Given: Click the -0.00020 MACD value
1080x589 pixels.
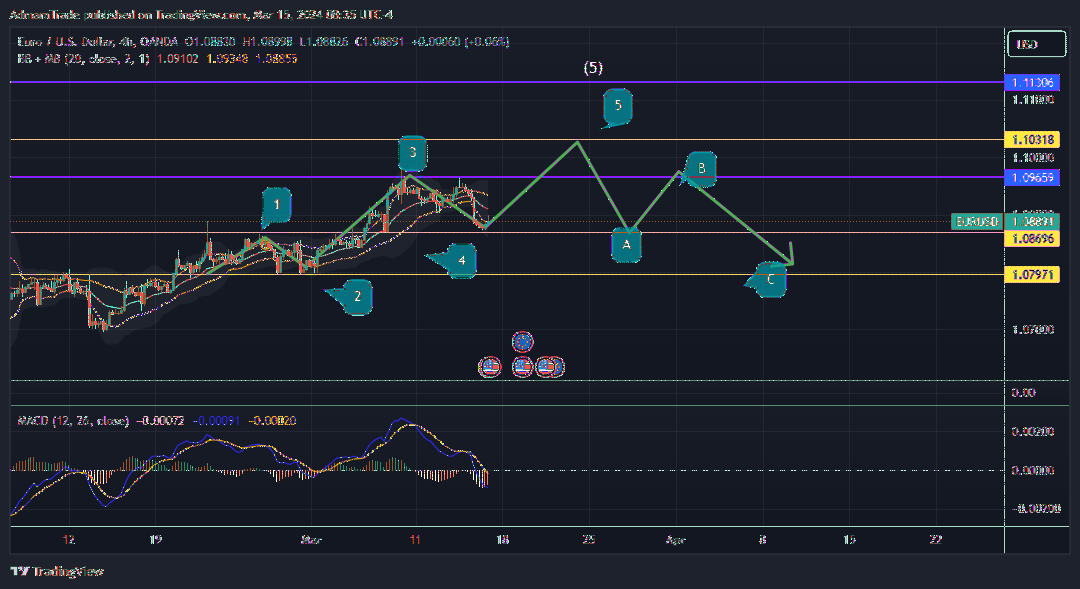Looking at the screenshot, I should pyautogui.click(x=272, y=421).
